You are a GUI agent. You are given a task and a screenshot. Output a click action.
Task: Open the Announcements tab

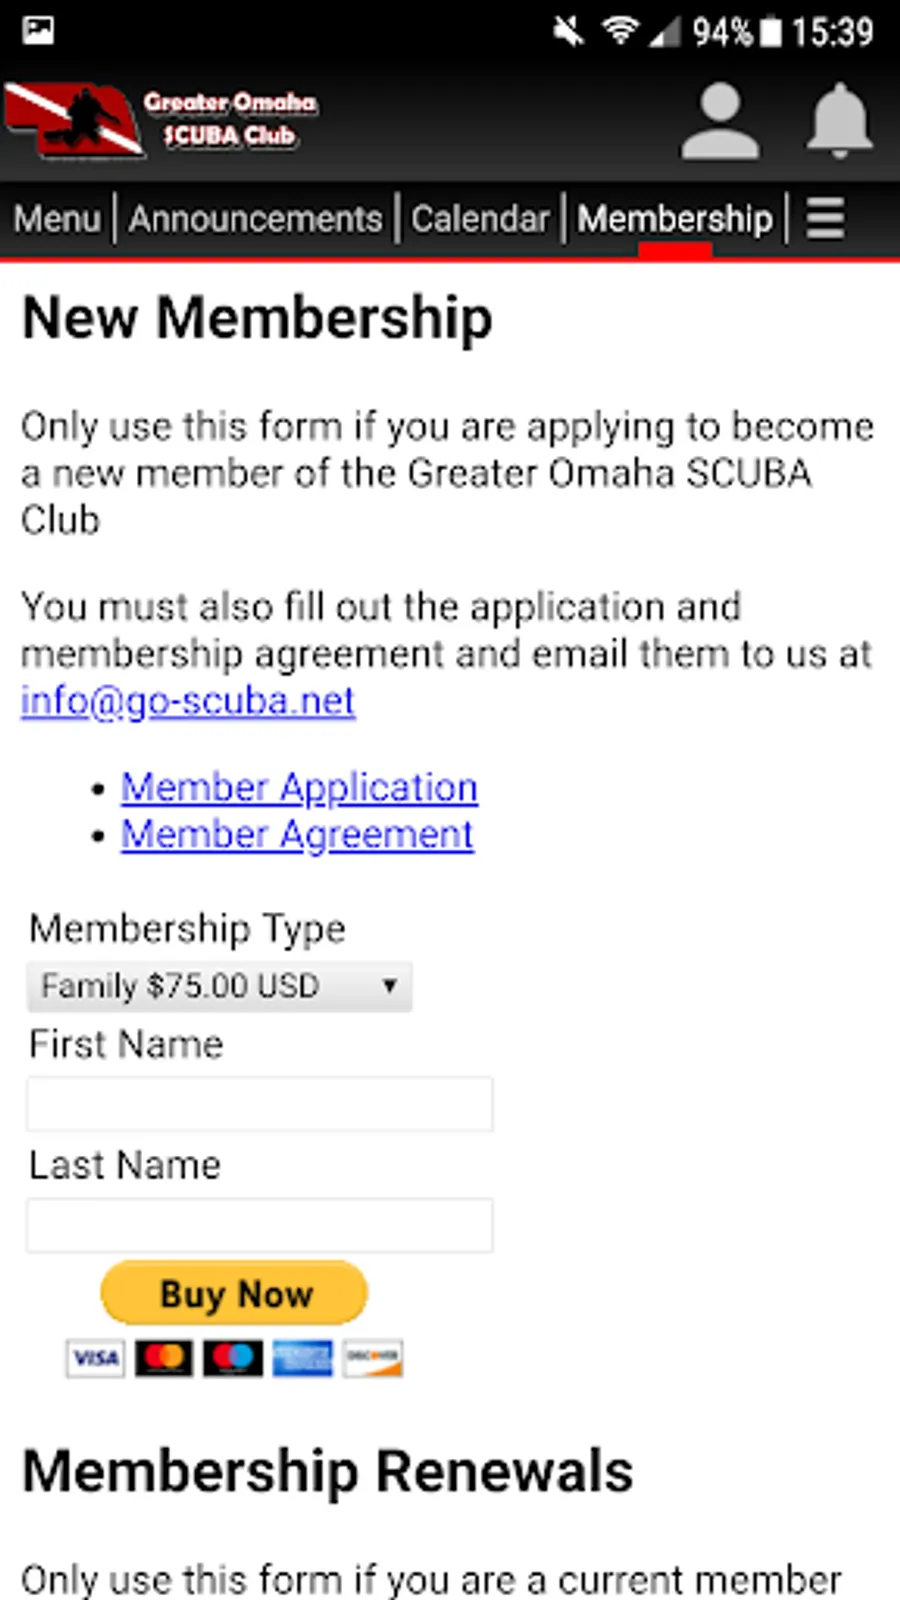tap(256, 218)
